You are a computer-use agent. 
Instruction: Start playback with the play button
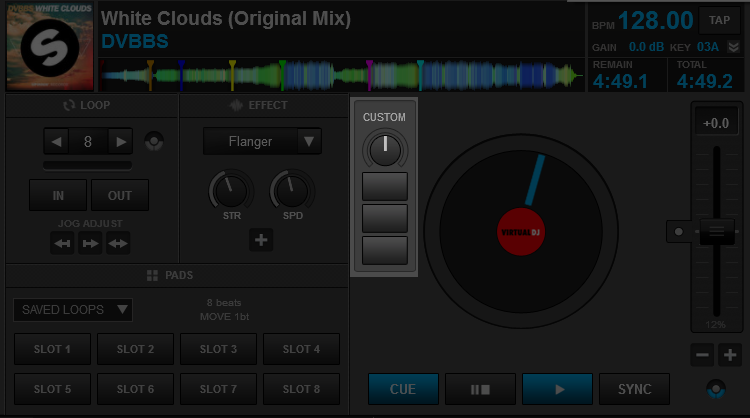pos(557,389)
